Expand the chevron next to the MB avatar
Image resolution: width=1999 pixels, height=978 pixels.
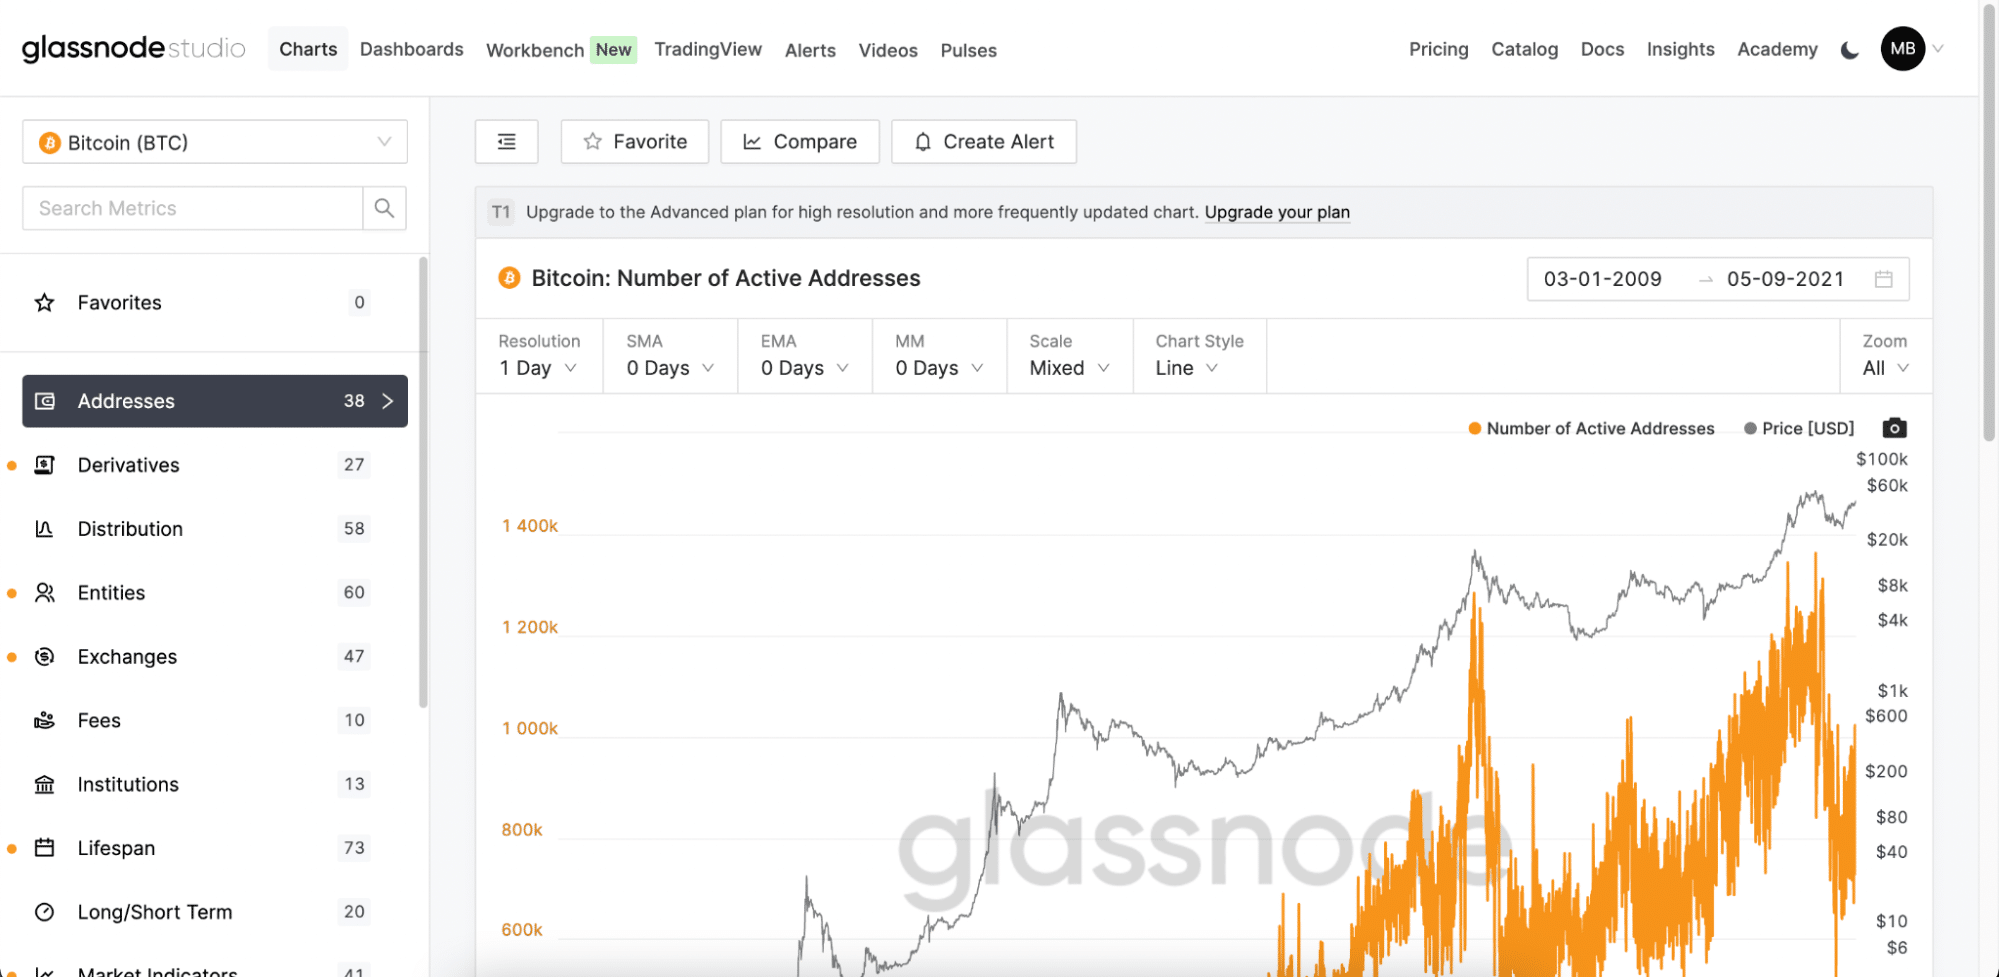(x=1938, y=49)
